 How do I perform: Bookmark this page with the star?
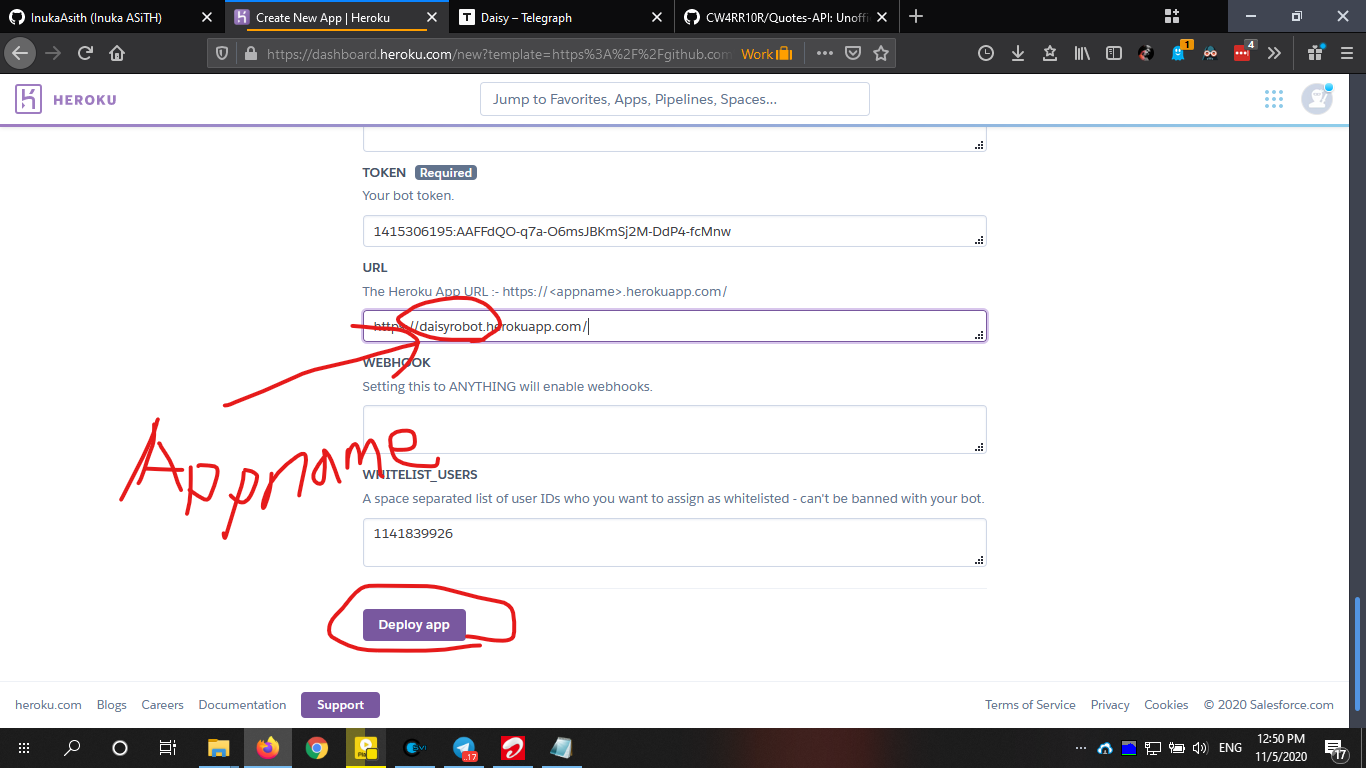click(x=881, y=54)
